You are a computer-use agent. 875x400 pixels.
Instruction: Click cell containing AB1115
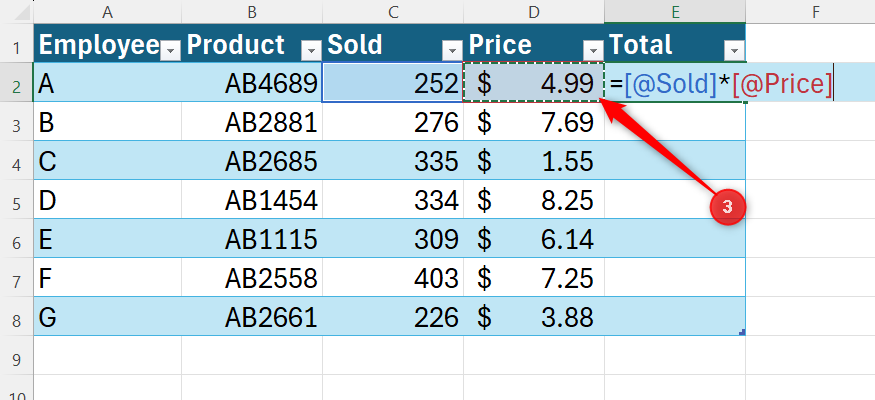[x=252, y=238]
